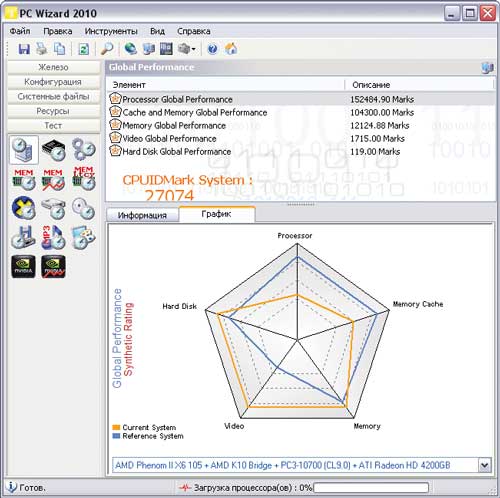Open the Правка menu
The image size is (500, 498).
point(58,31)
